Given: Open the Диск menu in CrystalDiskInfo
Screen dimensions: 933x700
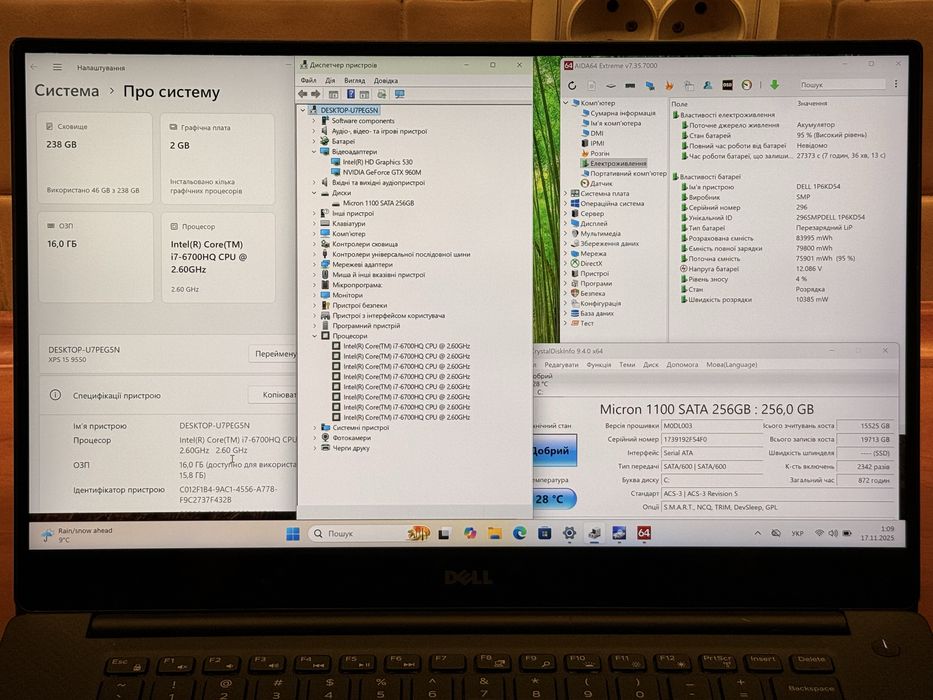Looking at the screenshot, I should 651,364.
